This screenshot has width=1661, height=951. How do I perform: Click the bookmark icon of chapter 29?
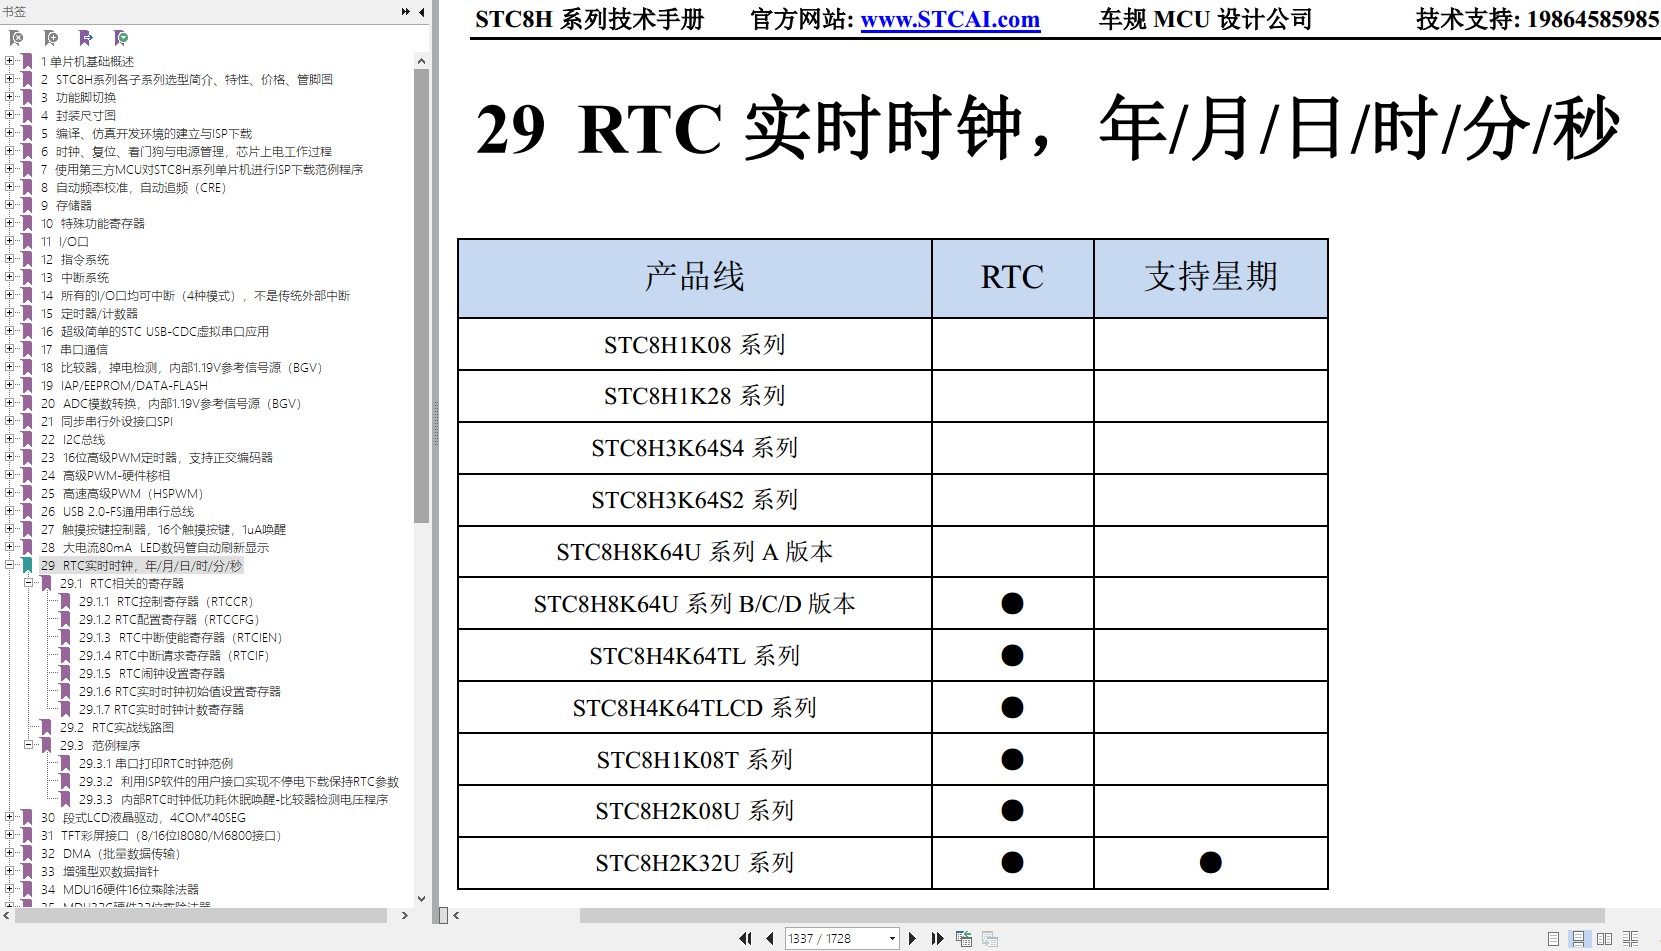tap(28, 566)
